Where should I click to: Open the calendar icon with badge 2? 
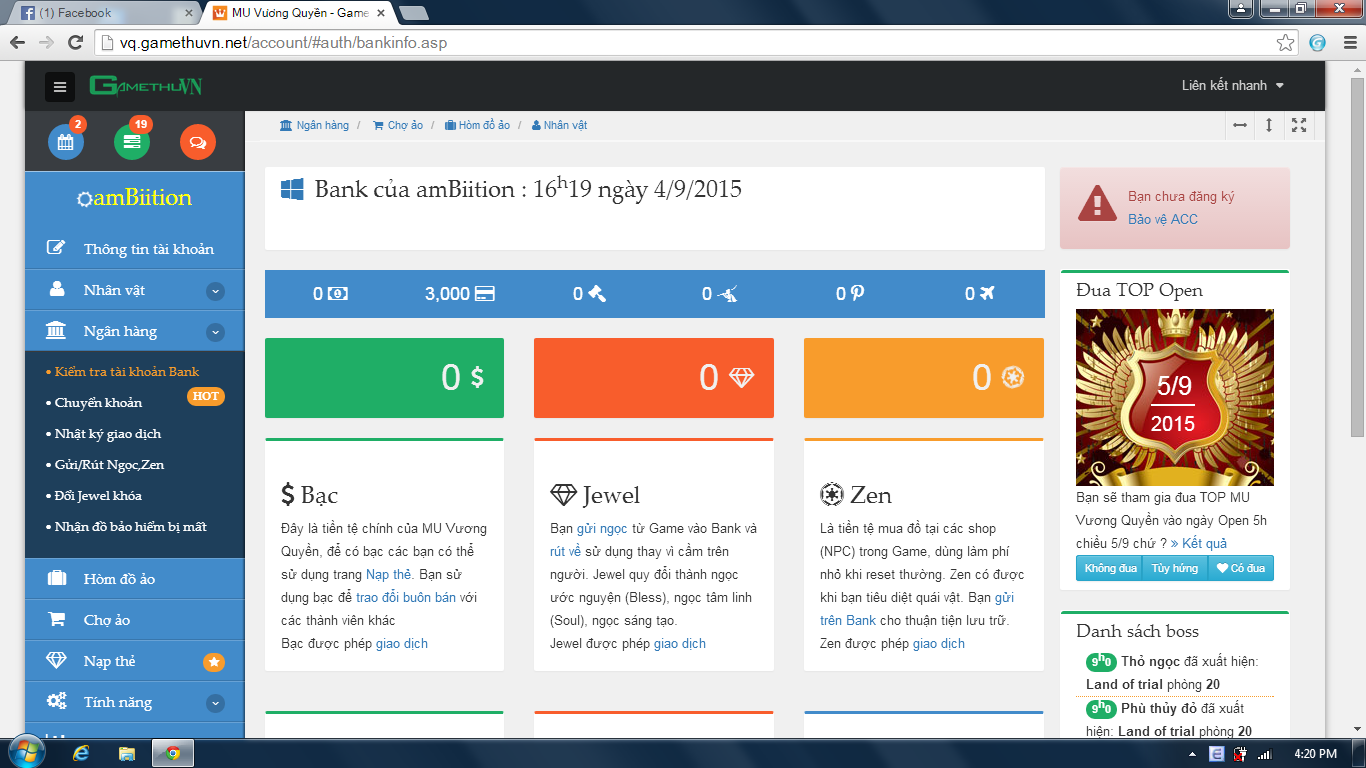(66, 142)
